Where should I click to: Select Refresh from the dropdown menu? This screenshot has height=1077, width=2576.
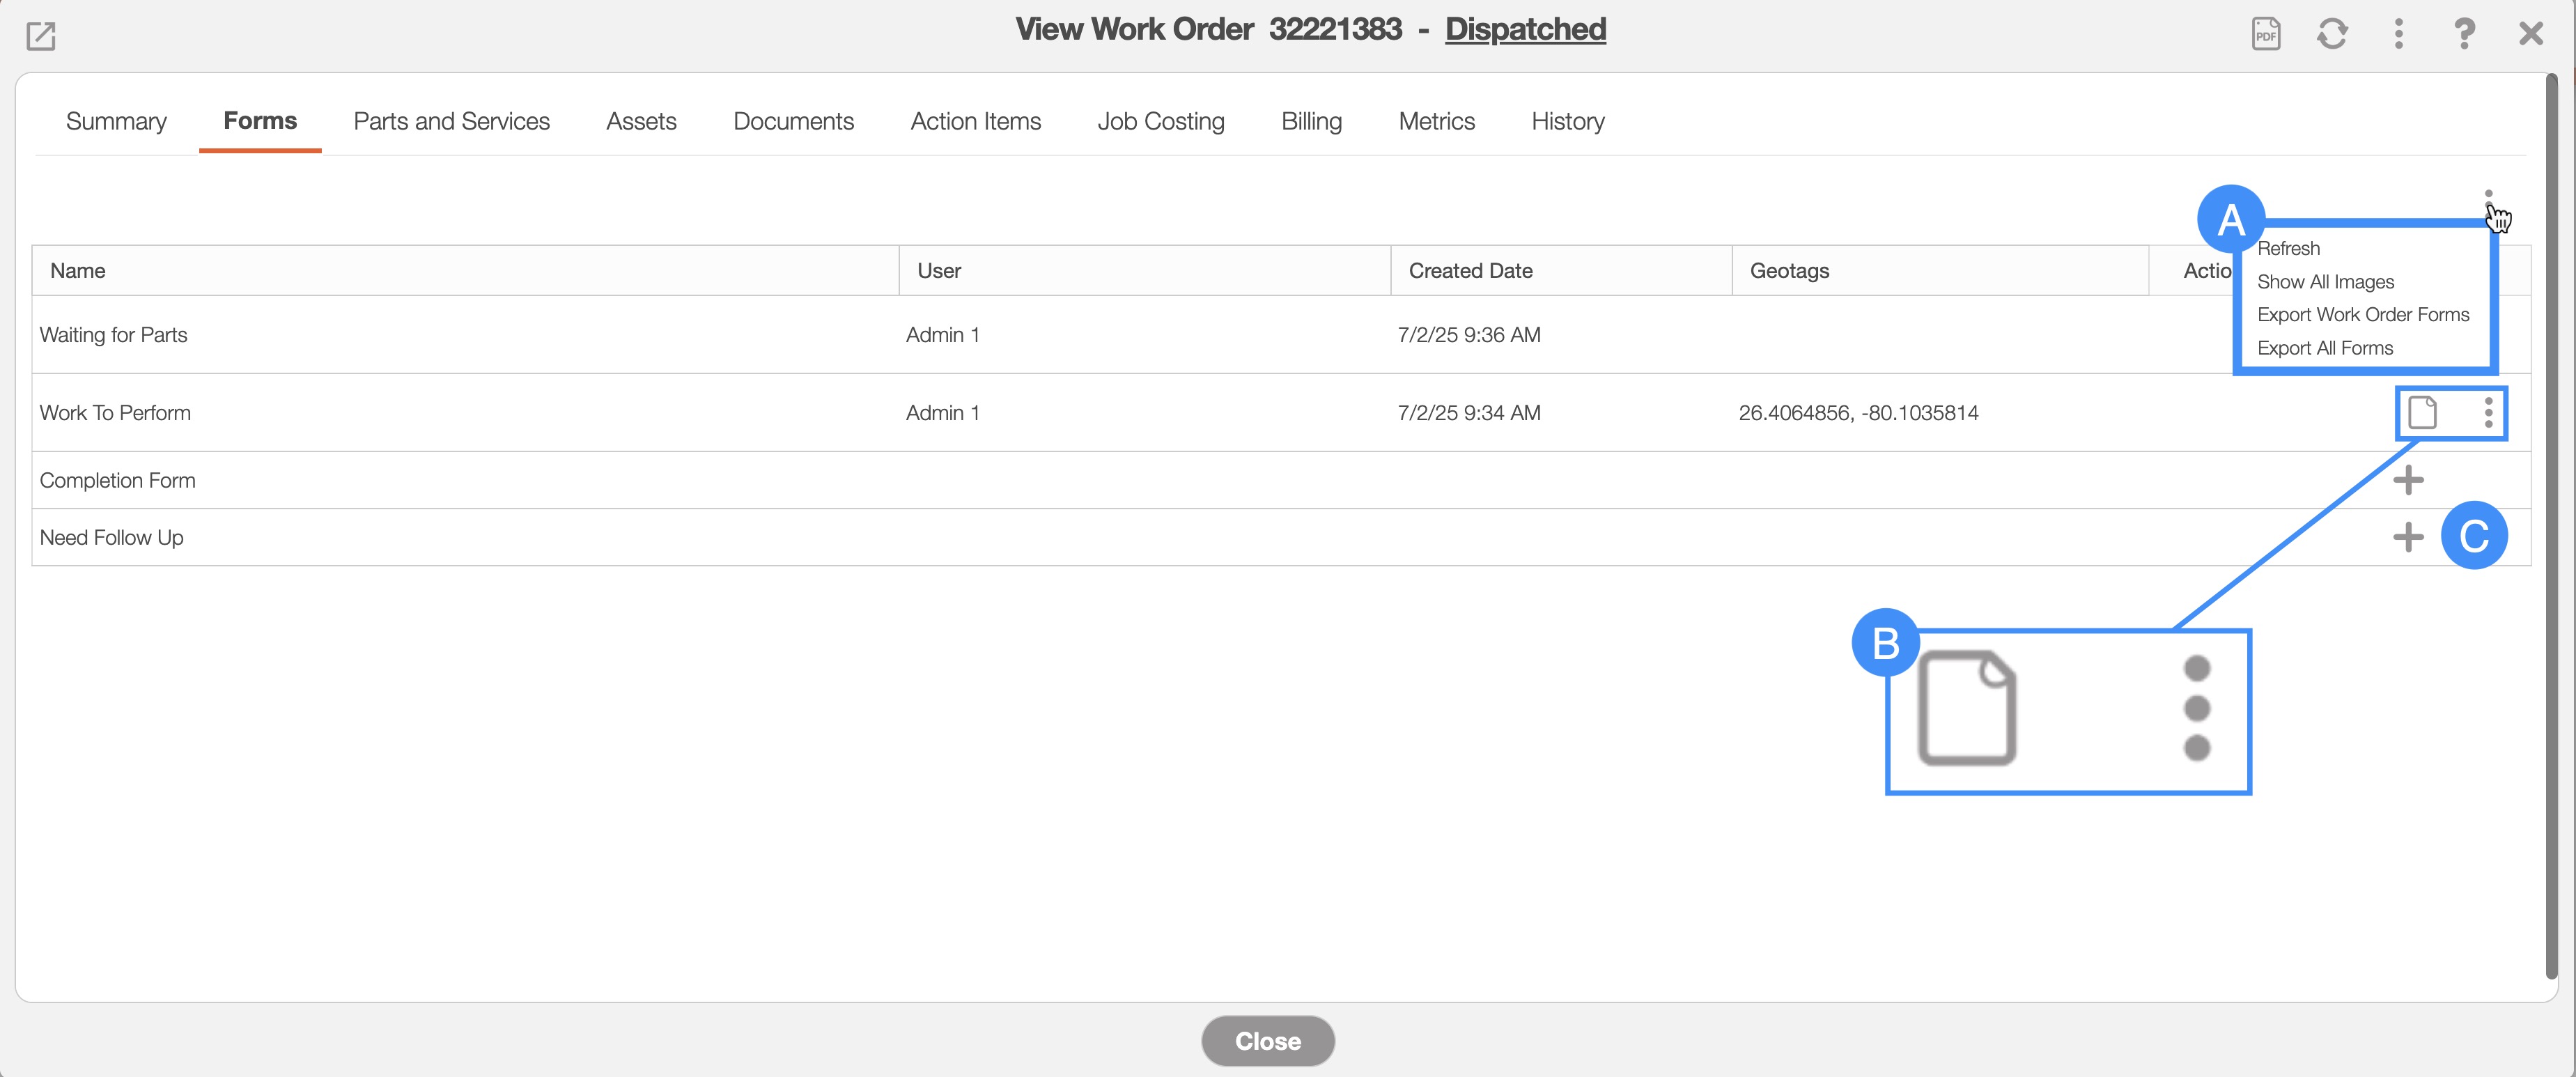[x=2288, y=248]
